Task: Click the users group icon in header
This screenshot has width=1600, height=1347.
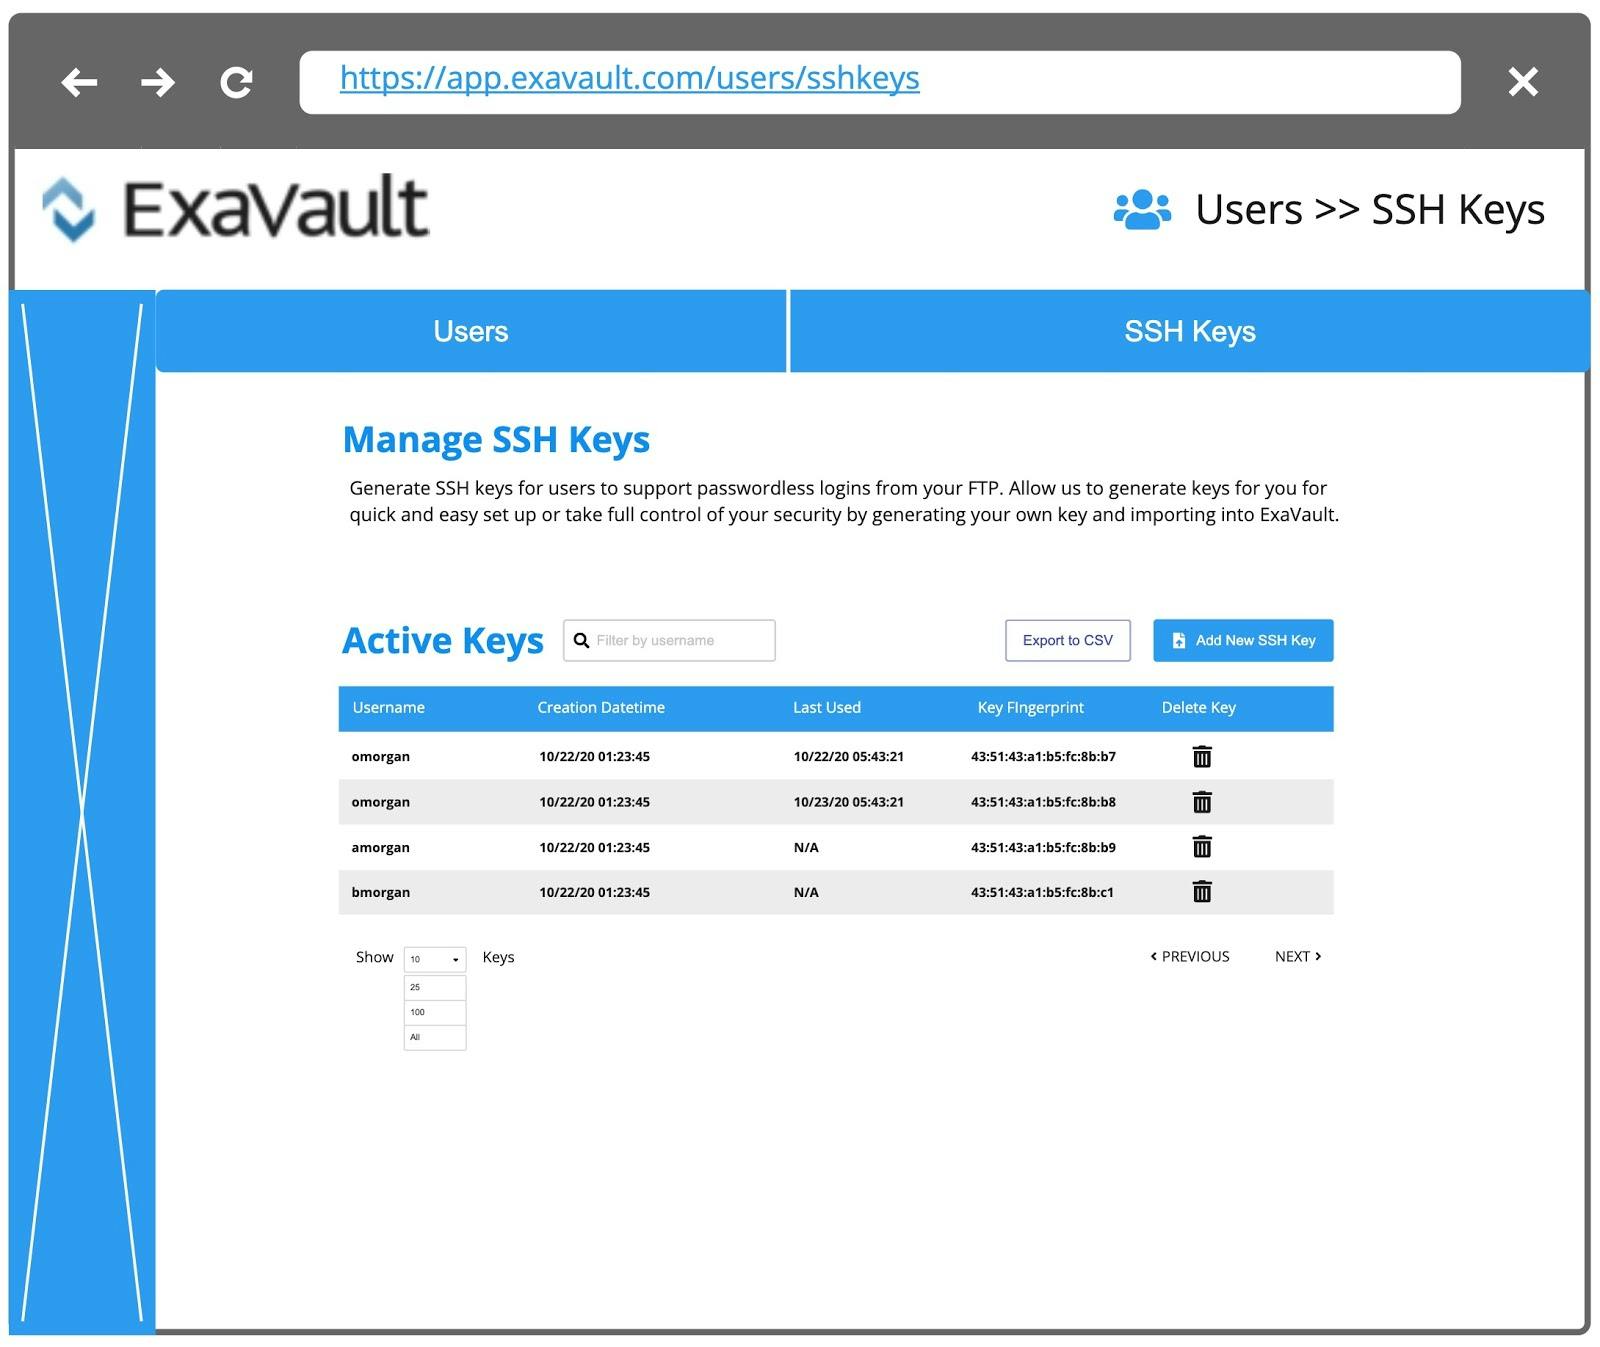Action: [1142, 210]
